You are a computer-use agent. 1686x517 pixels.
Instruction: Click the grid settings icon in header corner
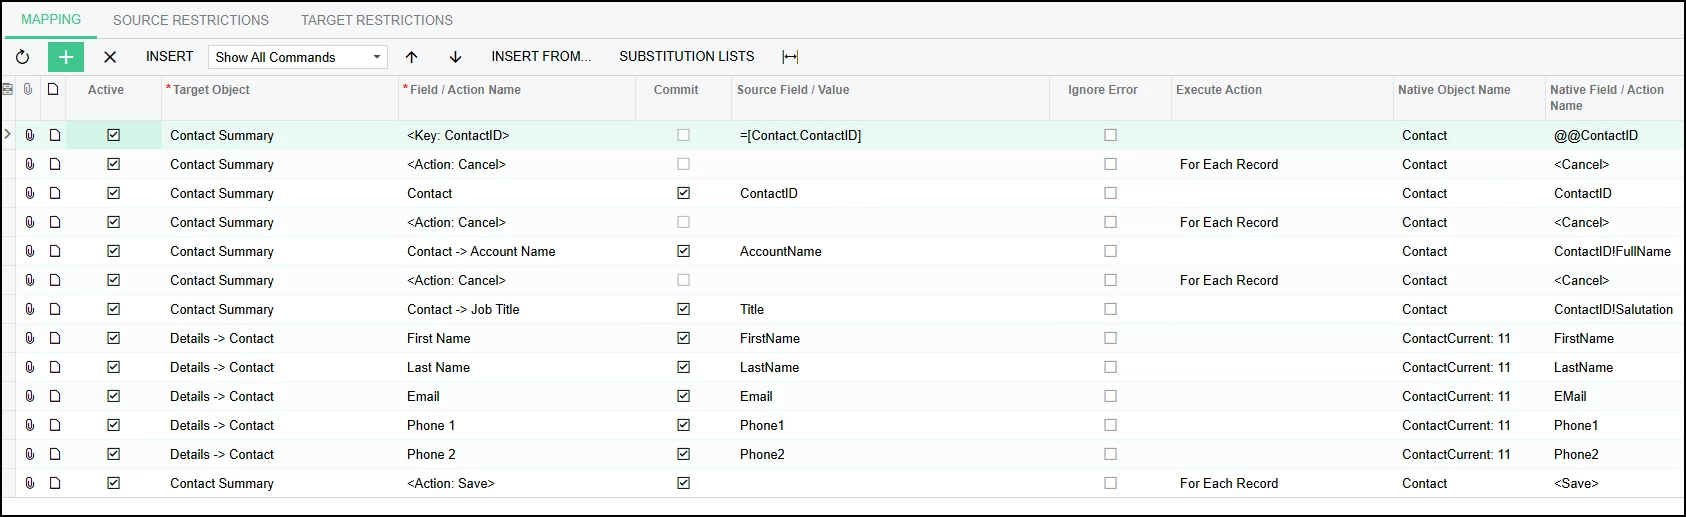[x=8, y=90]
